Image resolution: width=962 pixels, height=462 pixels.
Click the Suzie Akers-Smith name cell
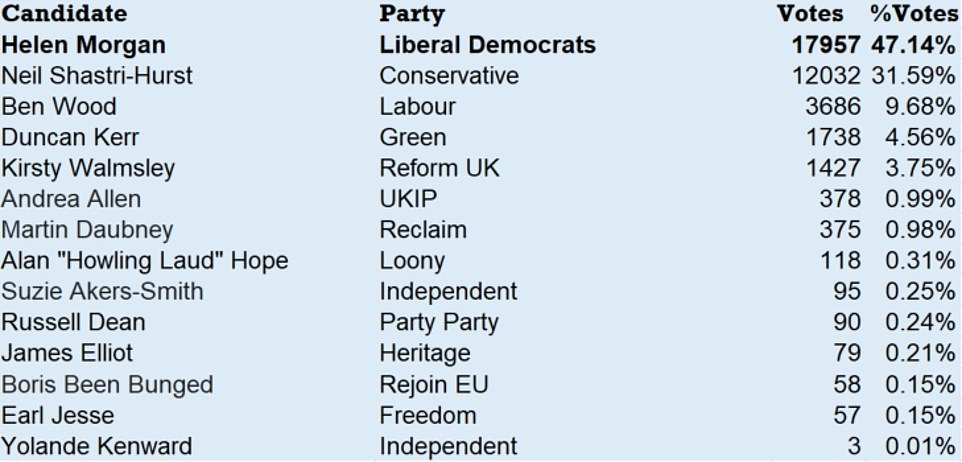pos(102,292)
